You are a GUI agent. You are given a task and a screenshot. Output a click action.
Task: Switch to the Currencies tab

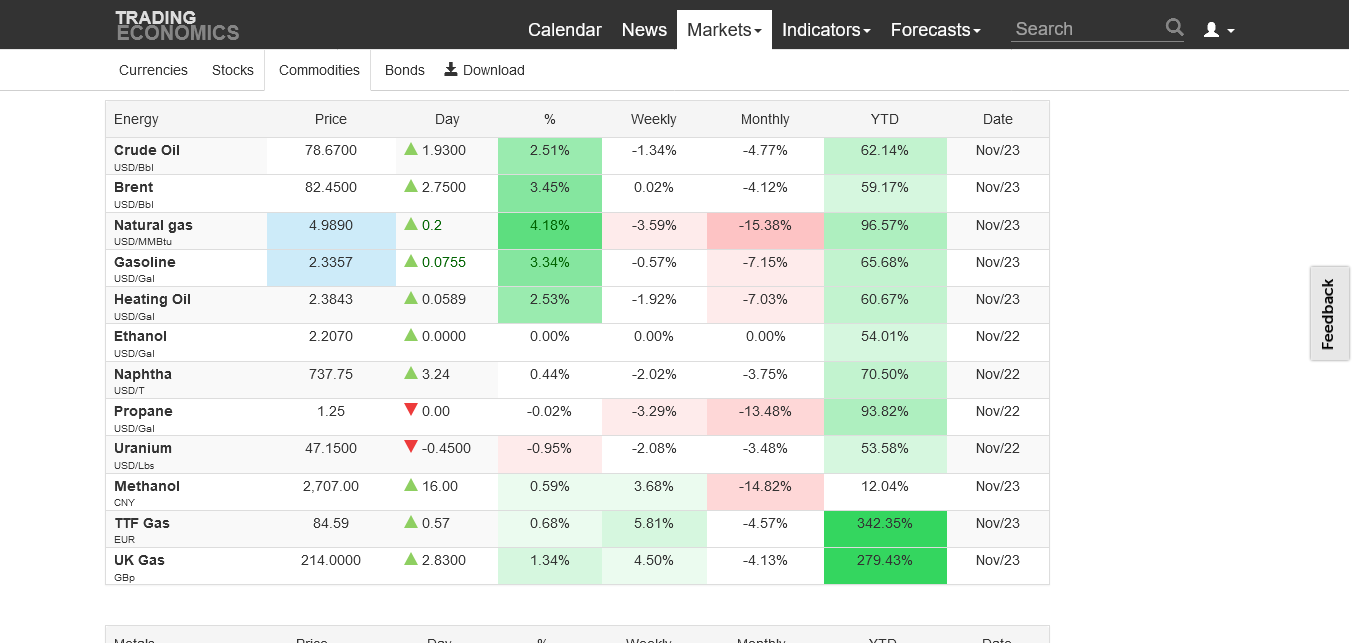pos(153,70)
